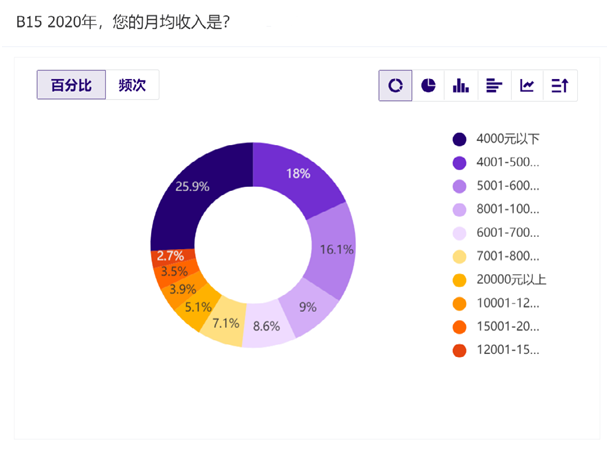
Task: Toggle the 7001-800... legend item
Action: [508, 256]
